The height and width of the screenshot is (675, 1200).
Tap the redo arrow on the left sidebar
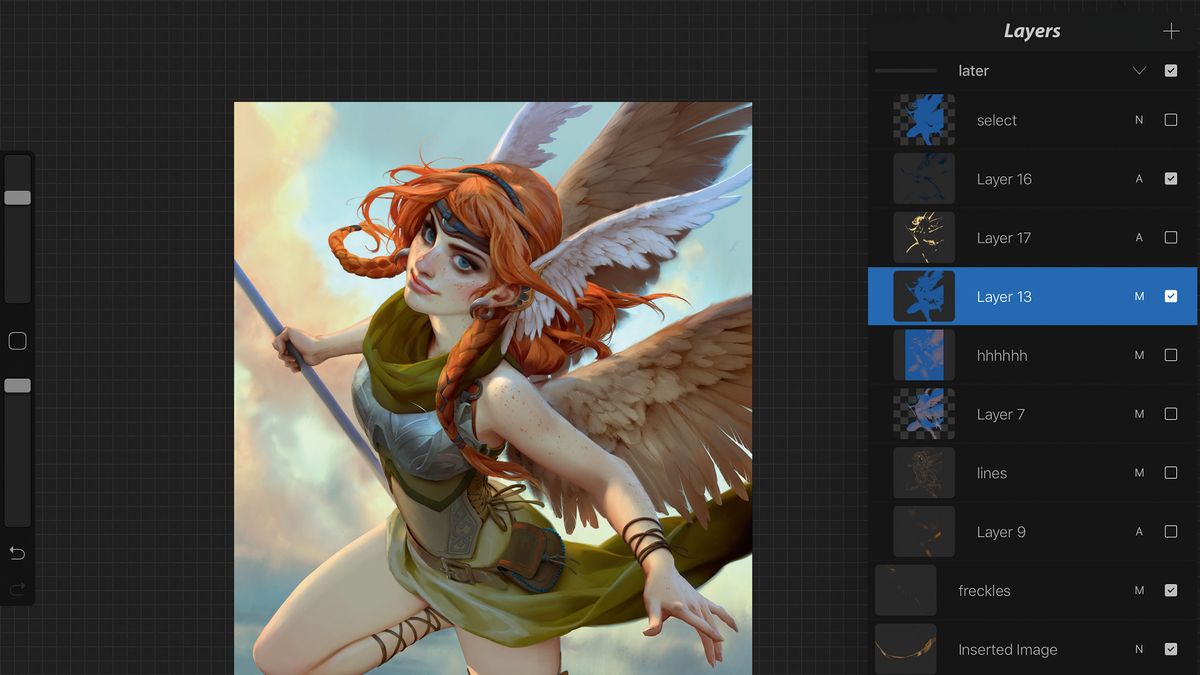click(17, 588)
